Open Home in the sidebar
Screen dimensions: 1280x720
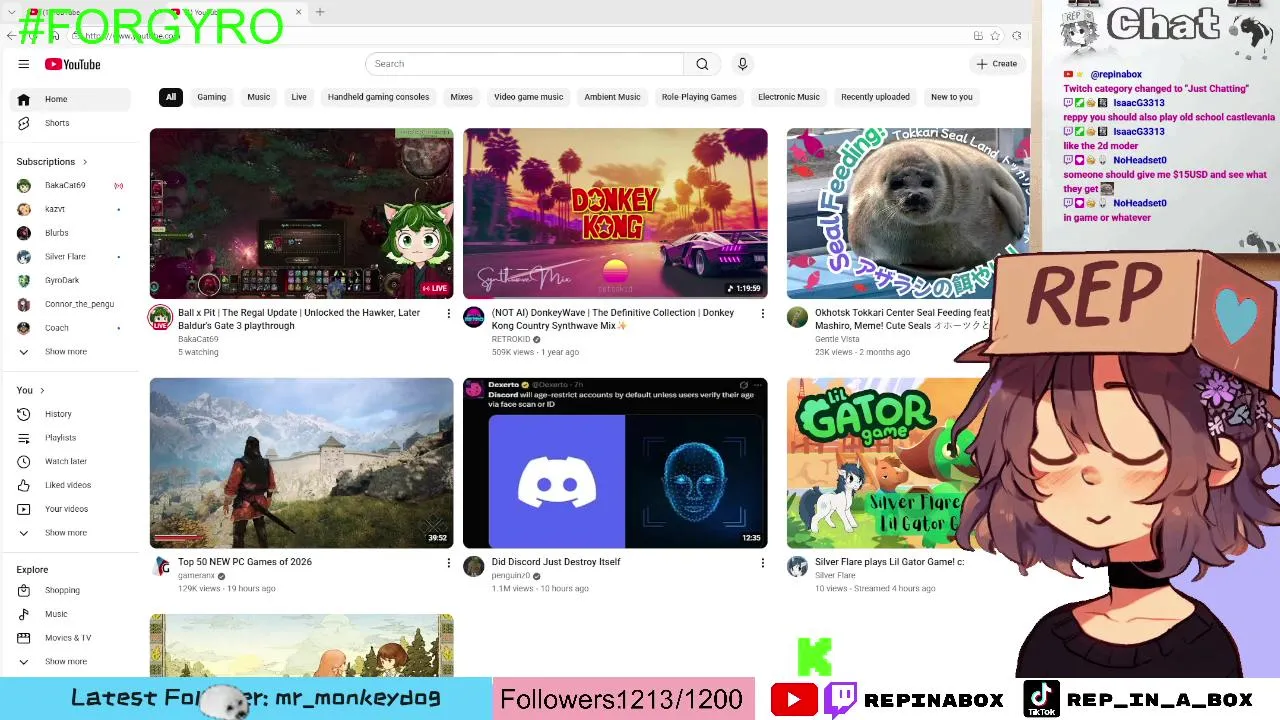70,99
